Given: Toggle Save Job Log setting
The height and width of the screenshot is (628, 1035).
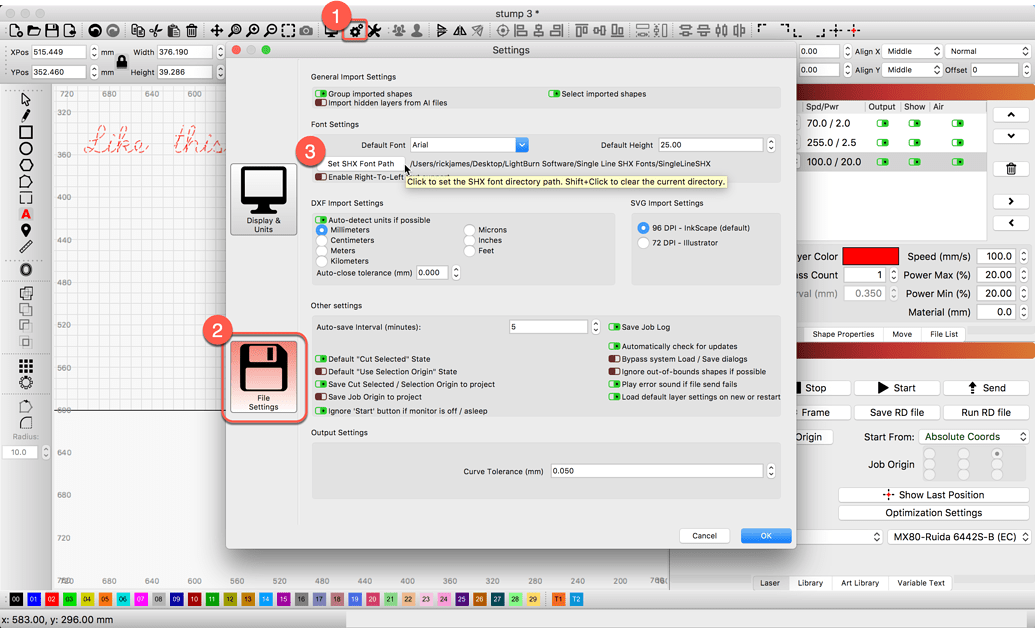Looking at the screenshot, I should click(614, 327).
